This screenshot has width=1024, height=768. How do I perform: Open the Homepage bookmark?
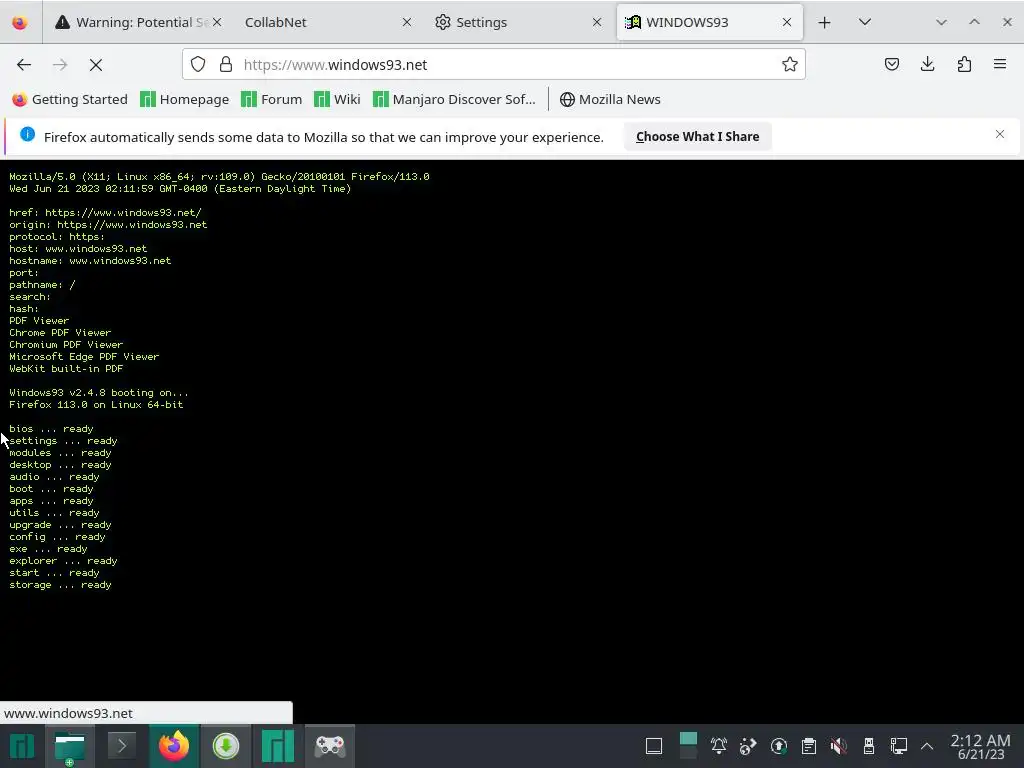(x=185, y=99)
